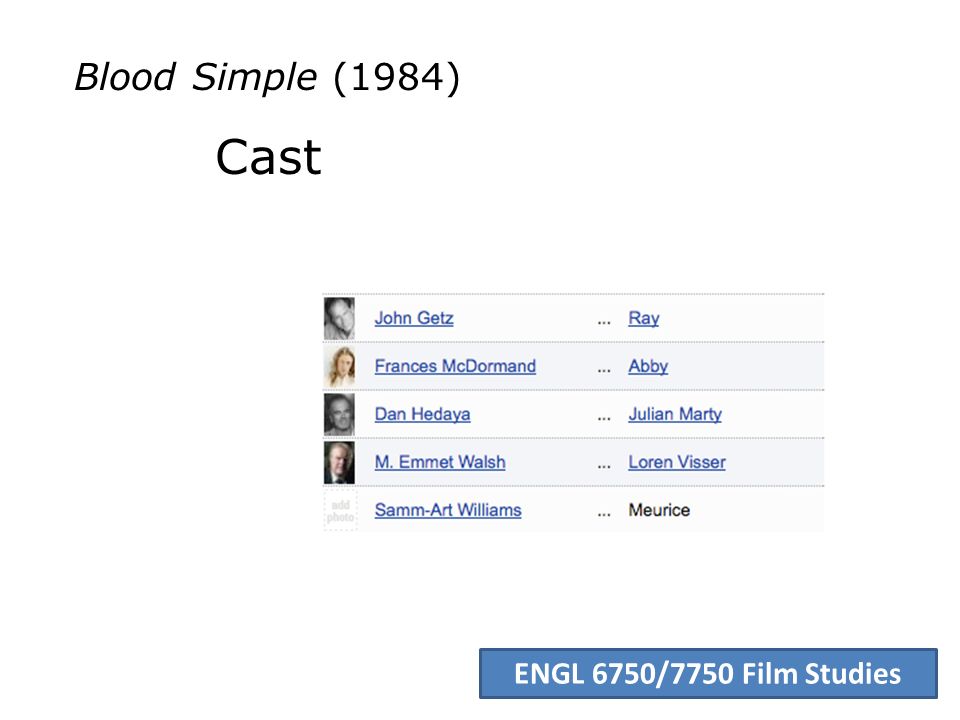960x720 pixels.
Task: Click the Meurice character name
Action: tap(659, 510)
